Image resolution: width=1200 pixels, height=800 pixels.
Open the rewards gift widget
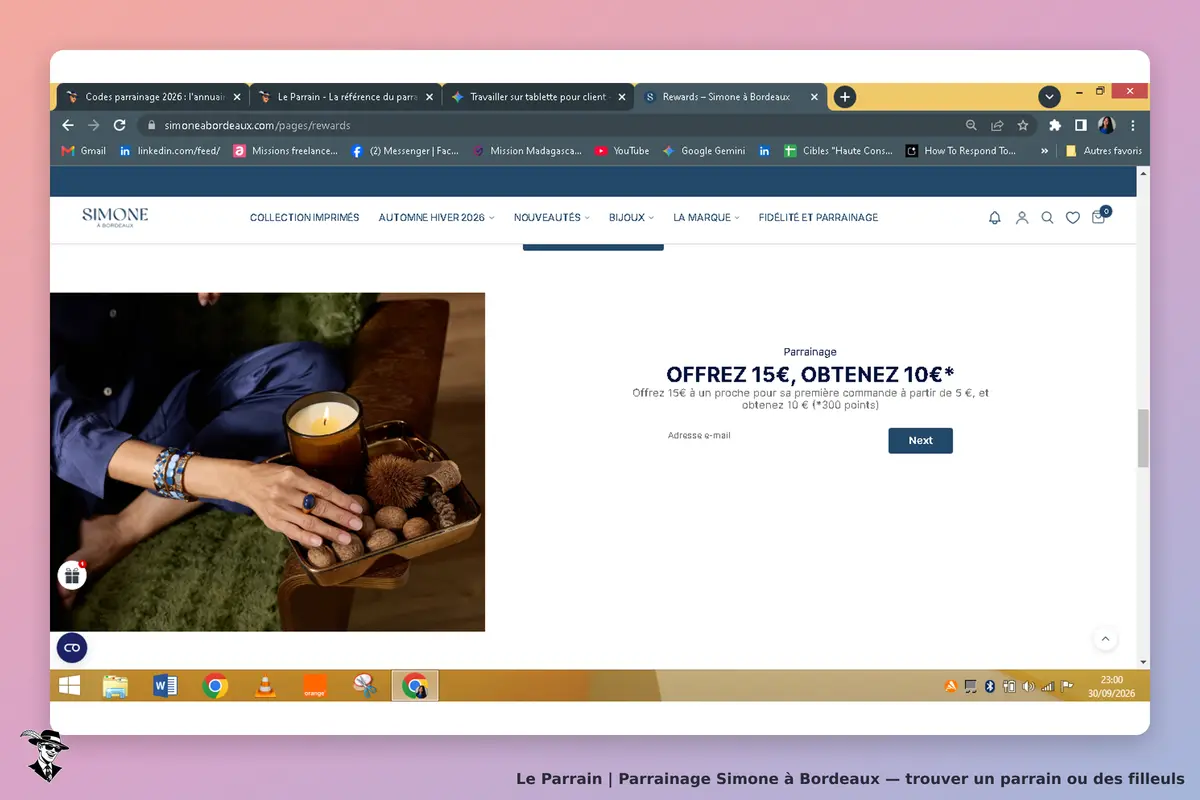[x=72, y=575]
